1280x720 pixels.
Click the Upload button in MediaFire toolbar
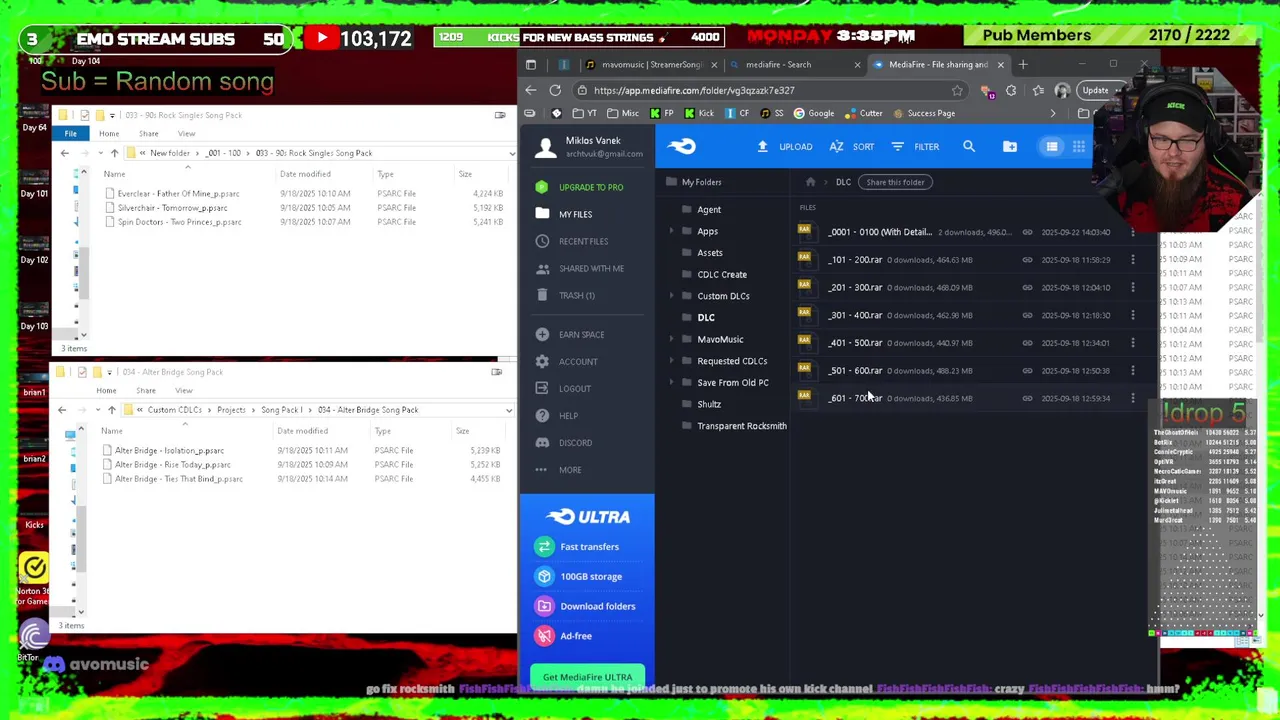coord(786,147)
